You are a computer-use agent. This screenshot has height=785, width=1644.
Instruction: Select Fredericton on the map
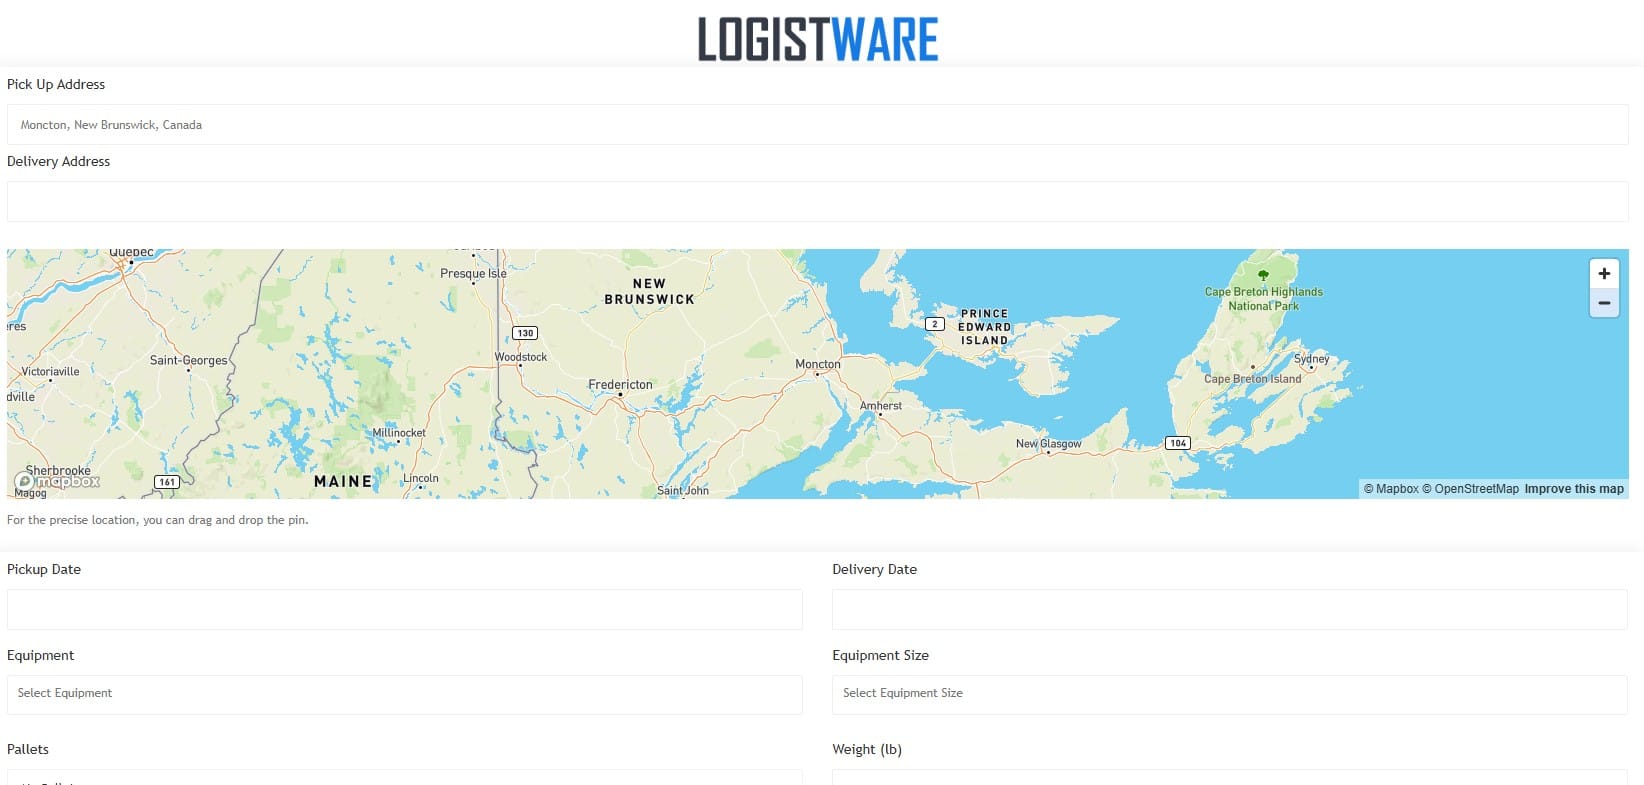pyautogui.click(x=620, y=394)
